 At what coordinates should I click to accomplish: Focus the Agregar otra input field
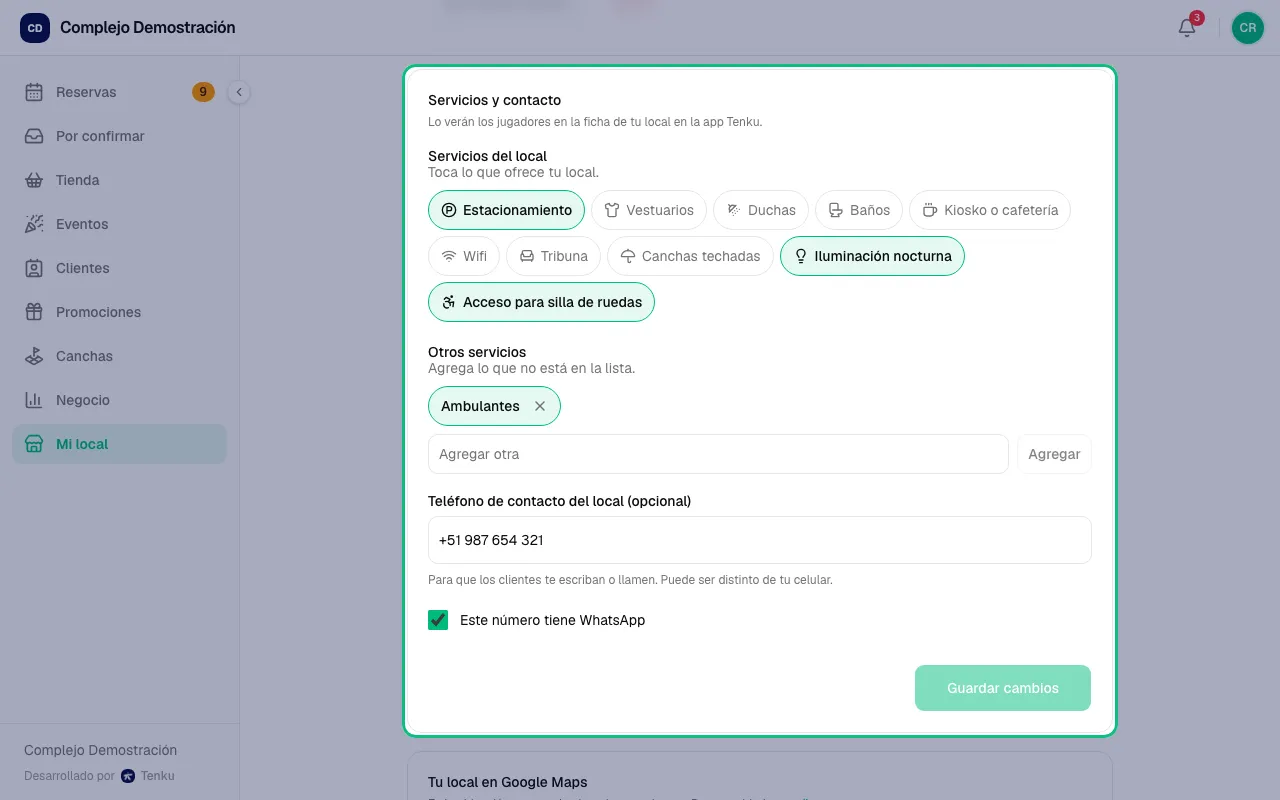[718, 454]
